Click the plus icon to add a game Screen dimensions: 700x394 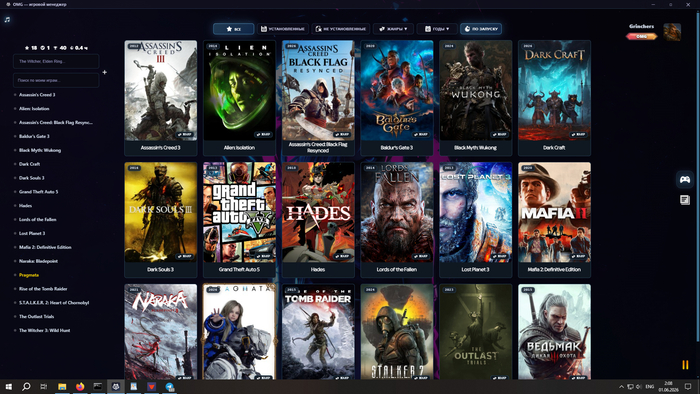104,72
